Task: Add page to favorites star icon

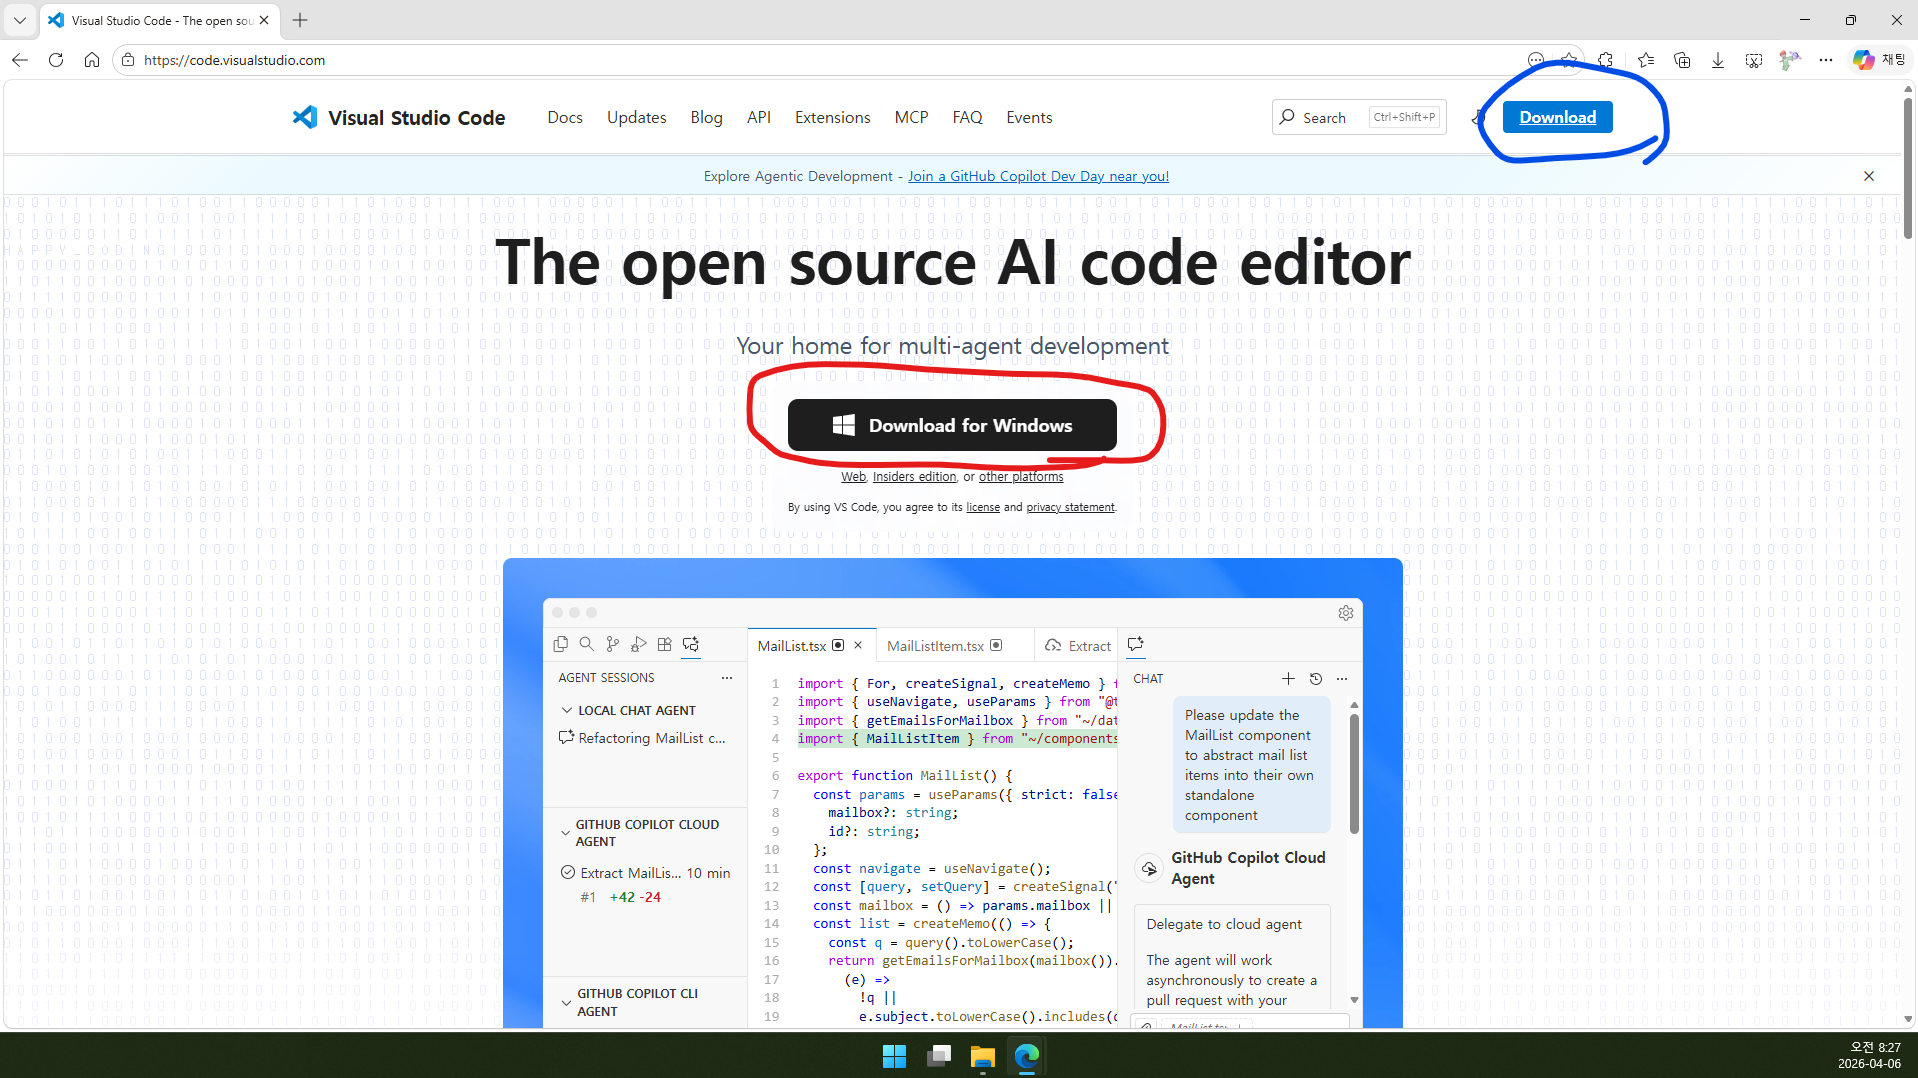Action: point(1569,60)
